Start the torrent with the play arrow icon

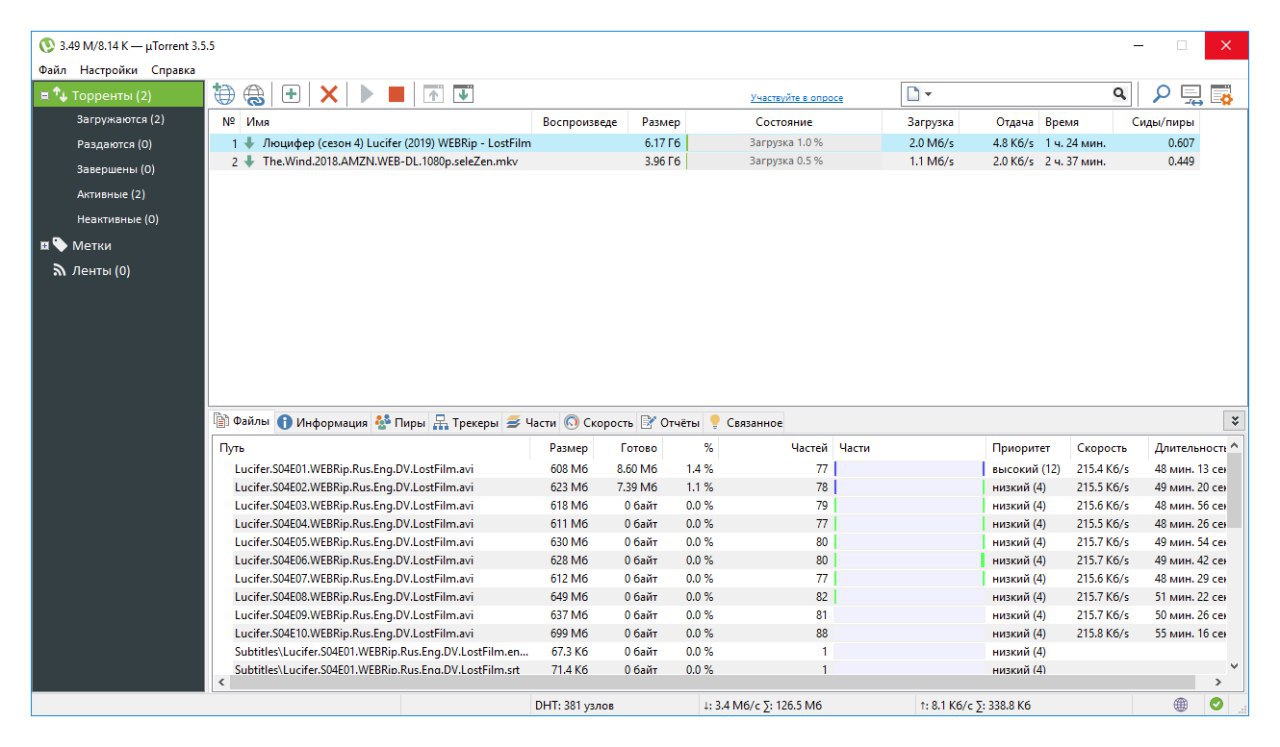367,94
